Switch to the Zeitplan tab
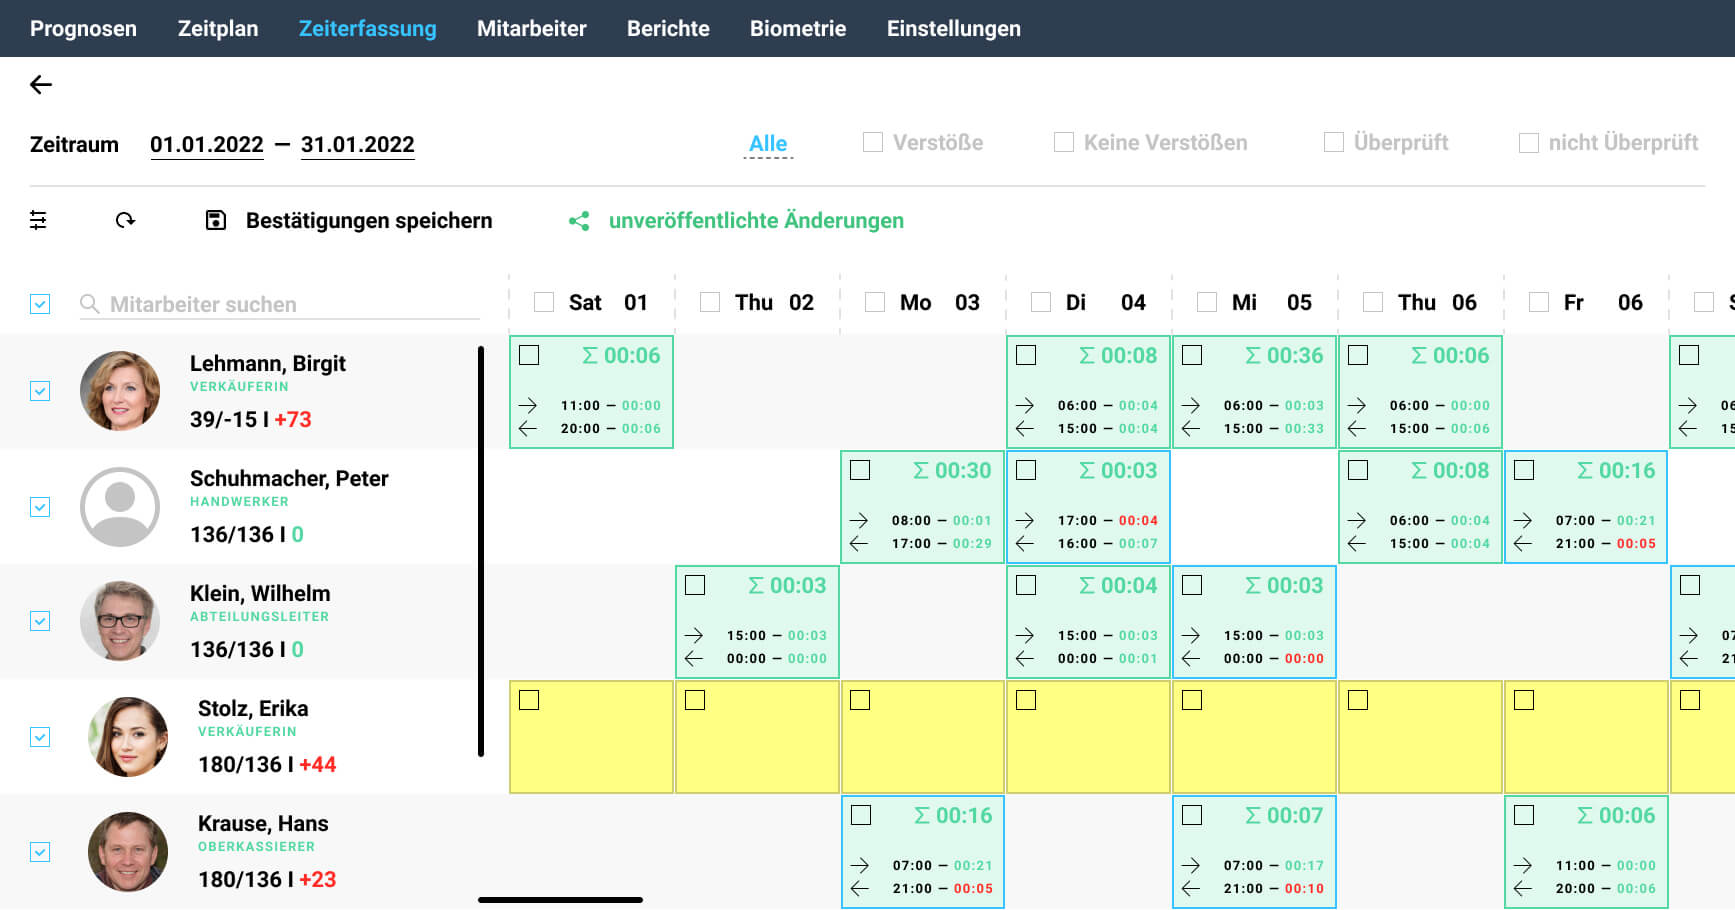The image size is (1735, 910). point(218,28)
